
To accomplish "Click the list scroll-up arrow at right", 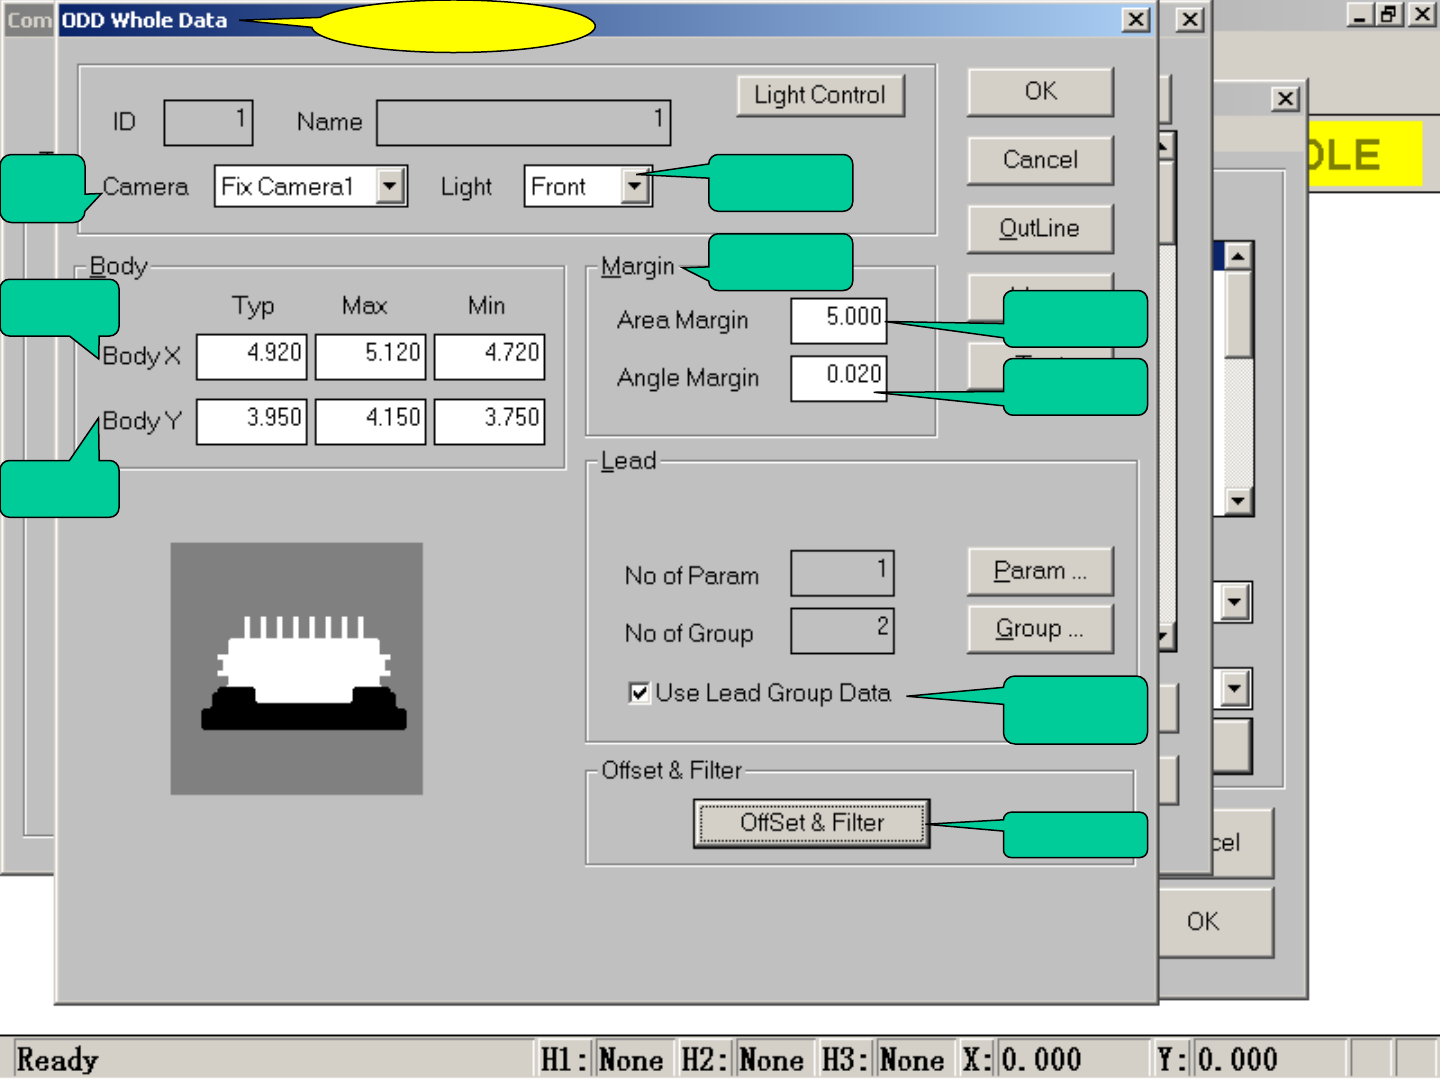I will coord(1238,257).
